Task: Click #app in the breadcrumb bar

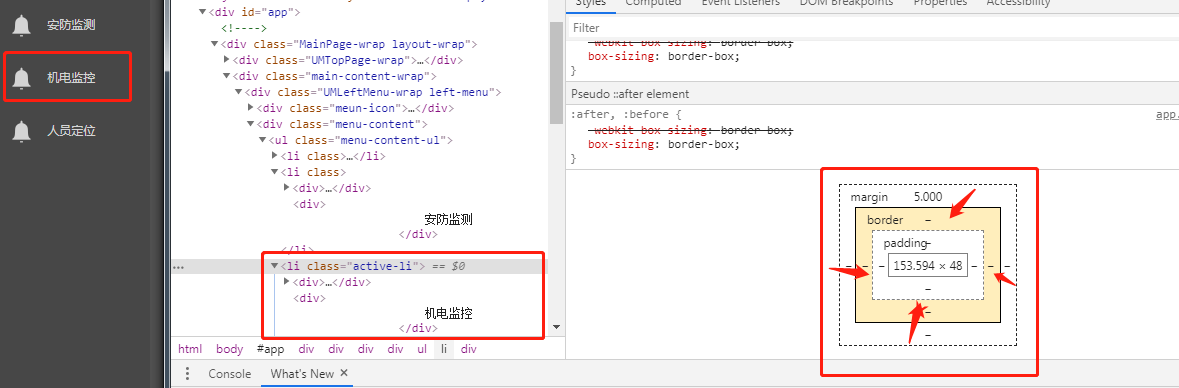Action: pos(270,349)
